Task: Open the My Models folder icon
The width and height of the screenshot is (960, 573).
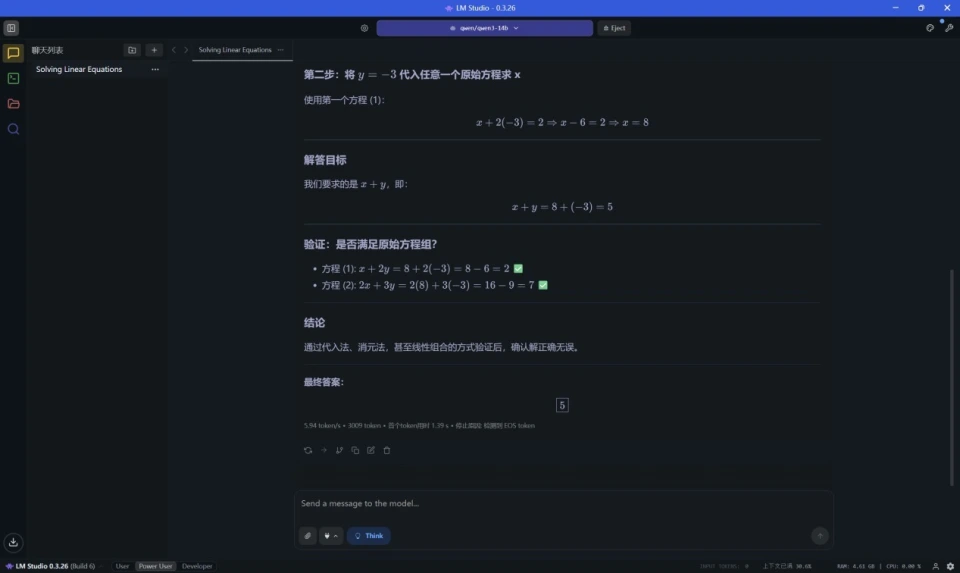Action: tap(13, 104)
